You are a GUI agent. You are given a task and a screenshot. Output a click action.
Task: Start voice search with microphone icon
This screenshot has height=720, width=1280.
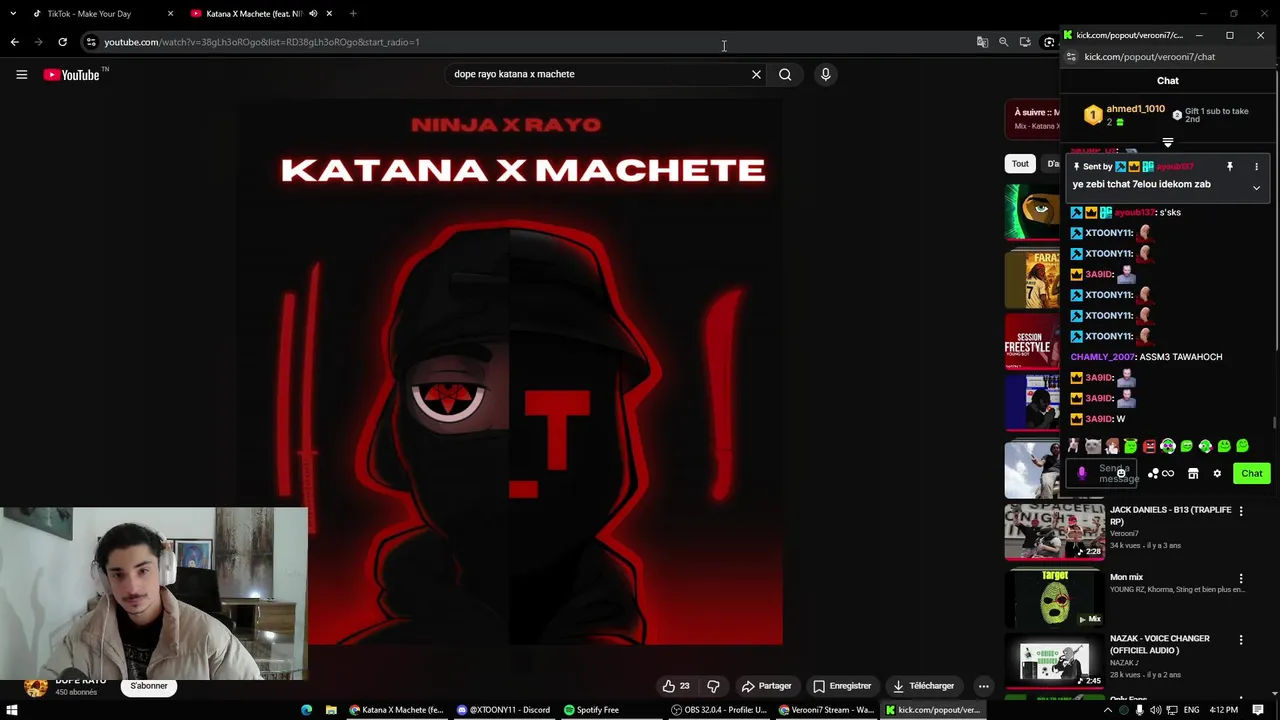825,74
